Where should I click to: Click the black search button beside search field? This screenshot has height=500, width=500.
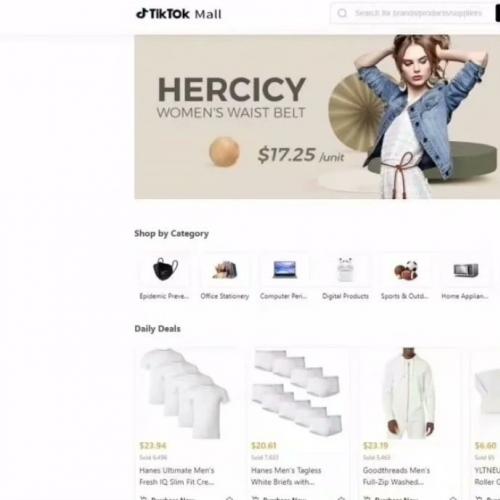tap(498, 13)
